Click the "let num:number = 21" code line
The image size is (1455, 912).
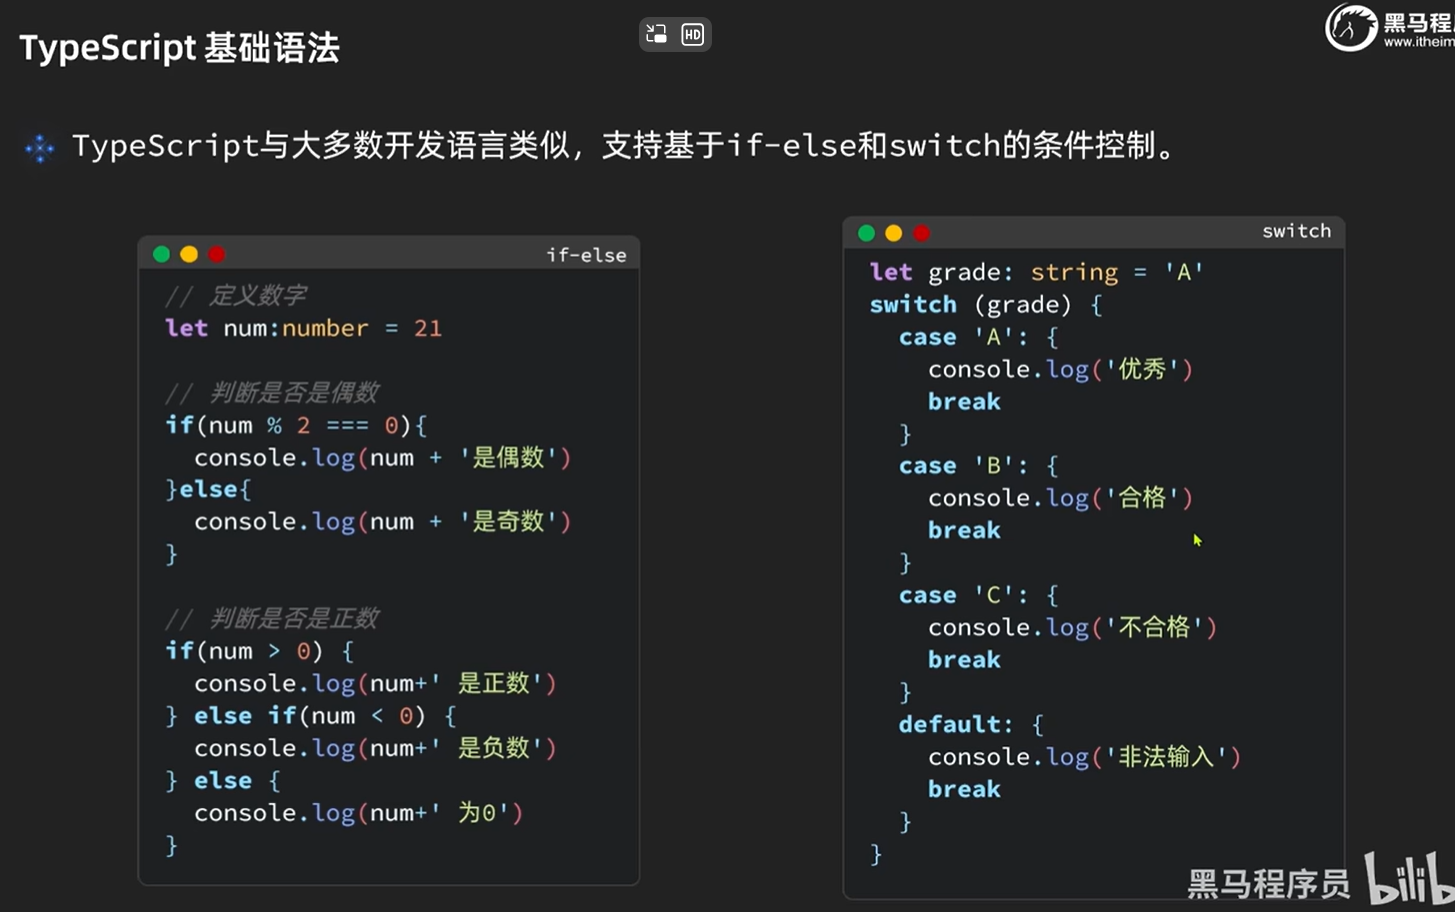303,328
